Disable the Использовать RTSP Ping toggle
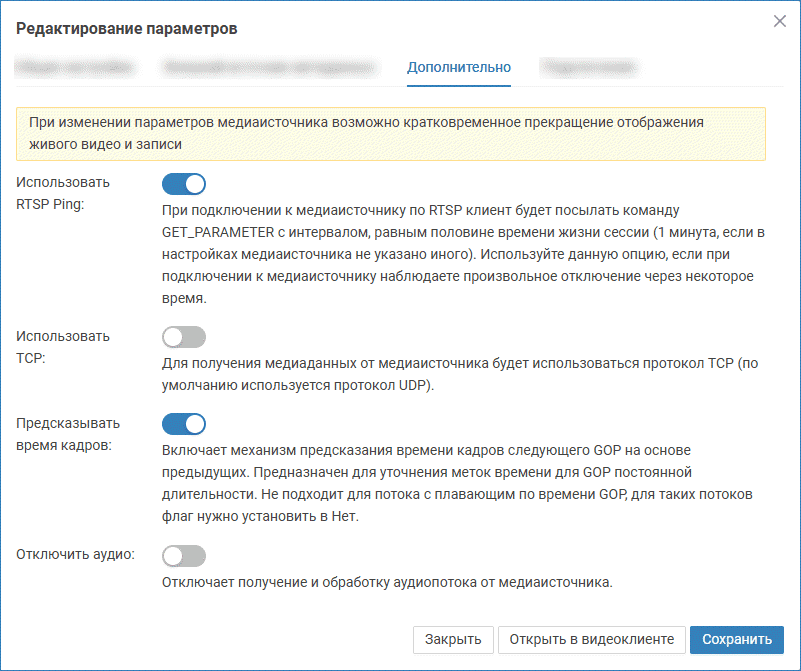 tap(183, 183)
